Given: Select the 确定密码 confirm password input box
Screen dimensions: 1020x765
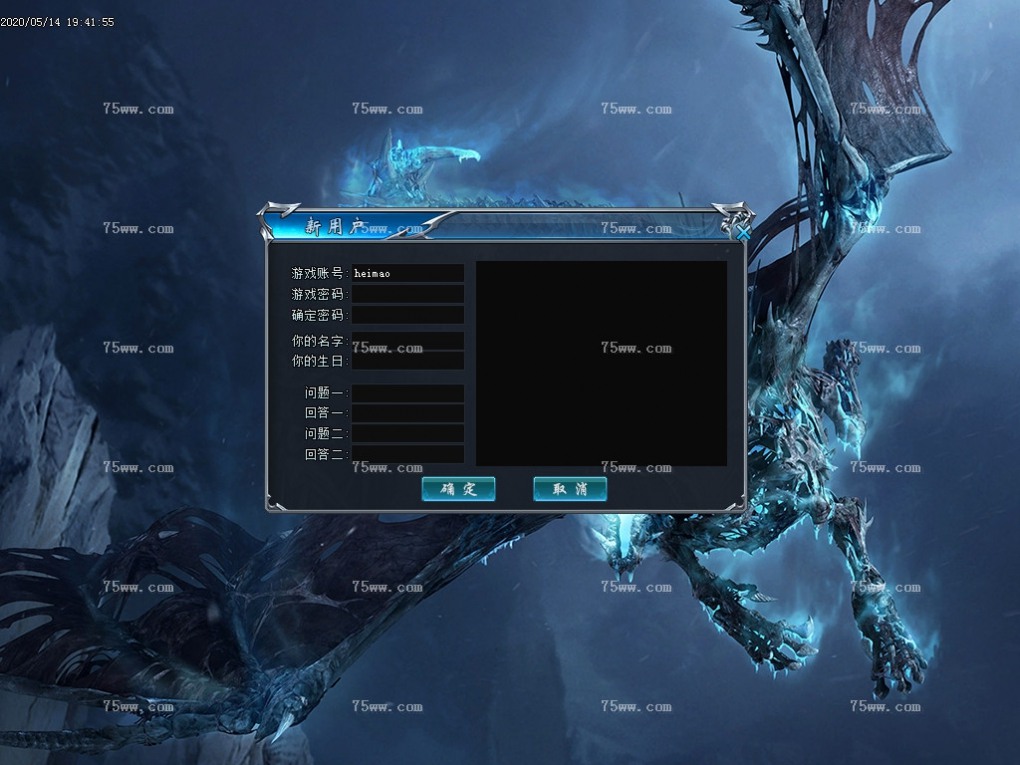Looking at the screenshot, I should [407, 315].
